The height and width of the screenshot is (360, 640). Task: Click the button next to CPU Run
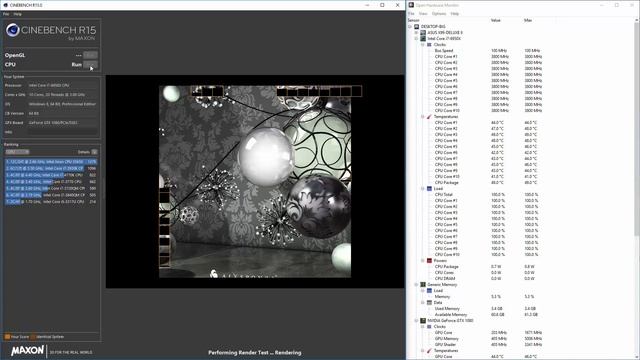coord(90,64)
